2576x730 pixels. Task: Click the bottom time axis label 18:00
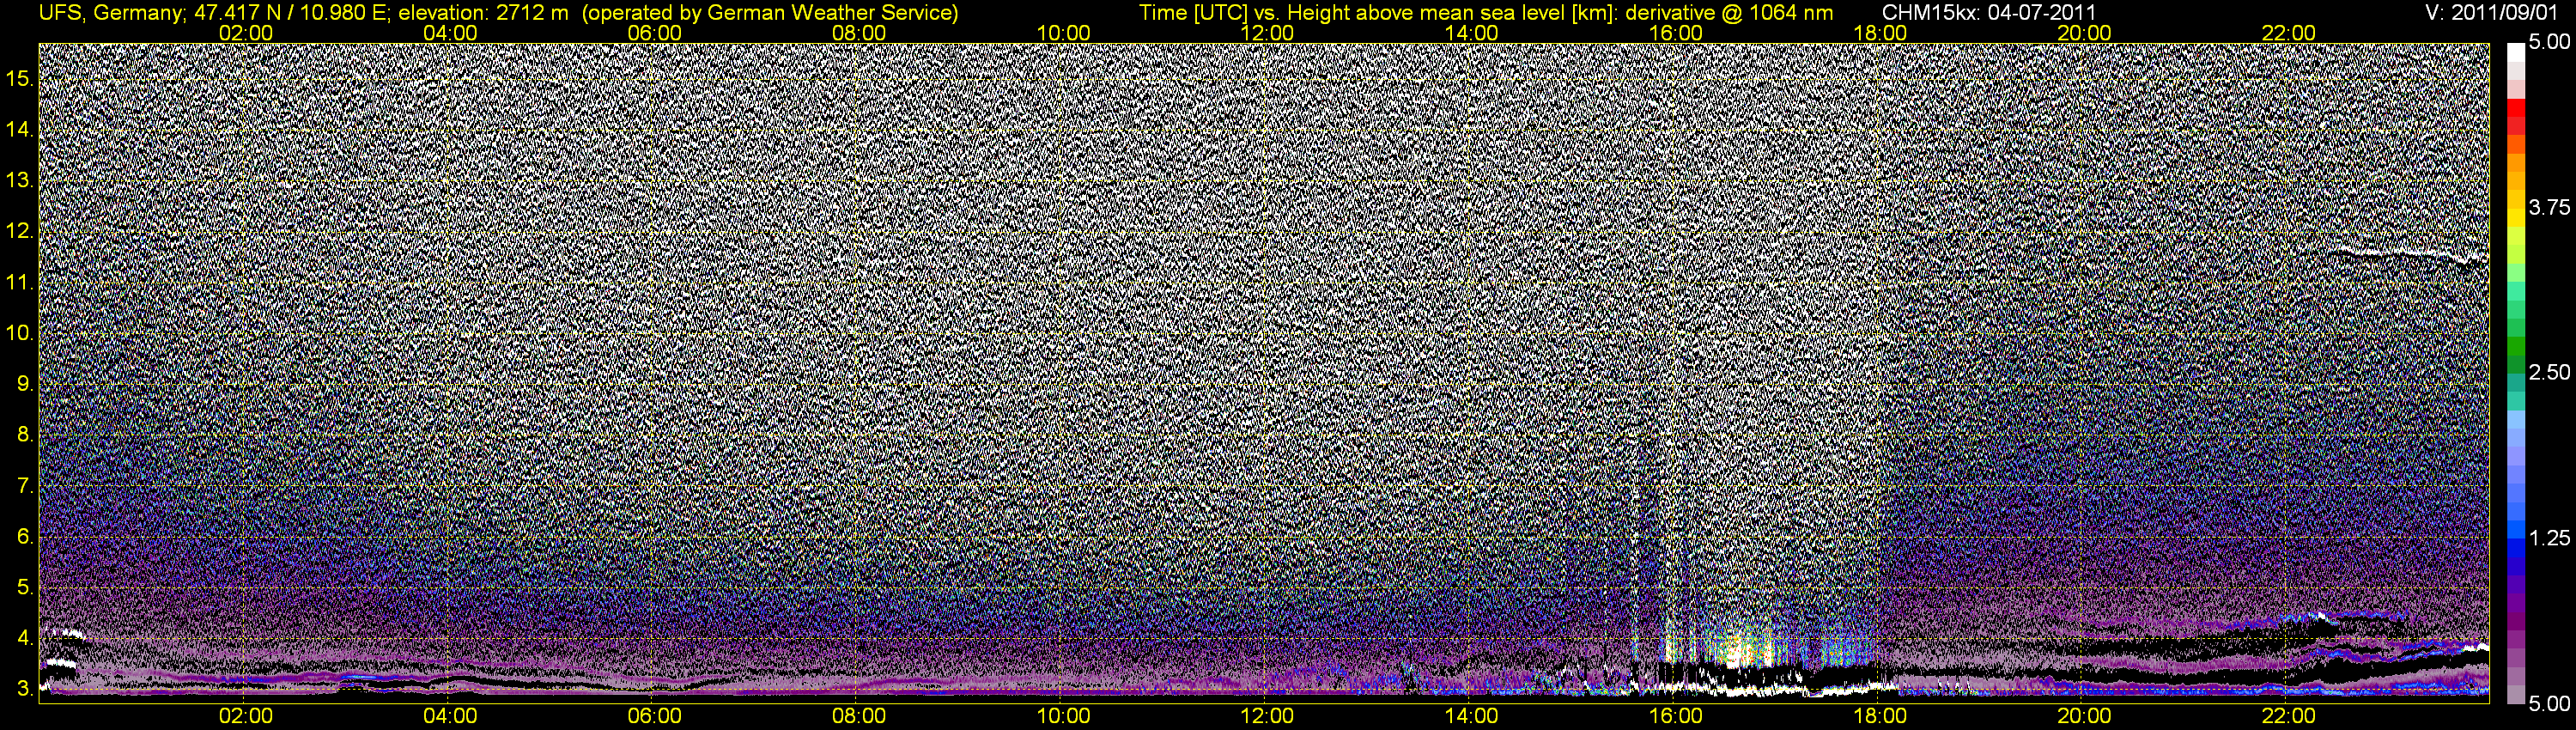tap(1880, 716)
